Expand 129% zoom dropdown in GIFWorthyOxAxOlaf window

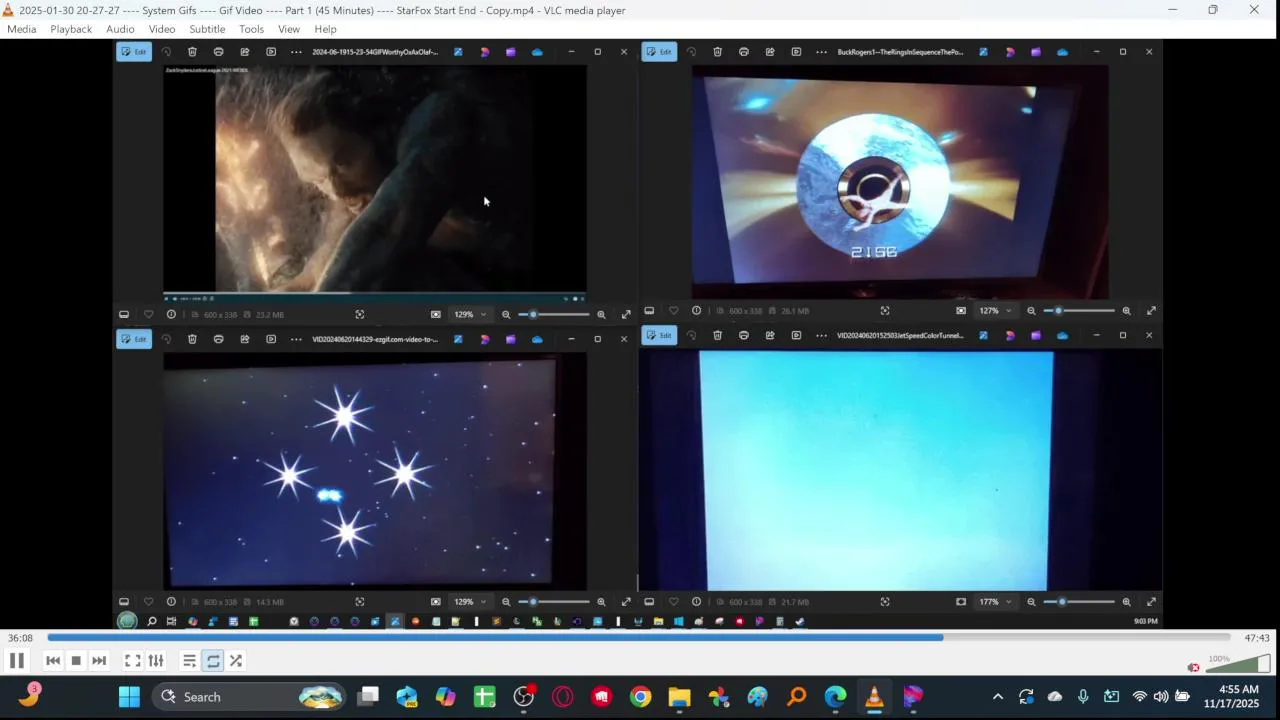[x=470, y=314]
